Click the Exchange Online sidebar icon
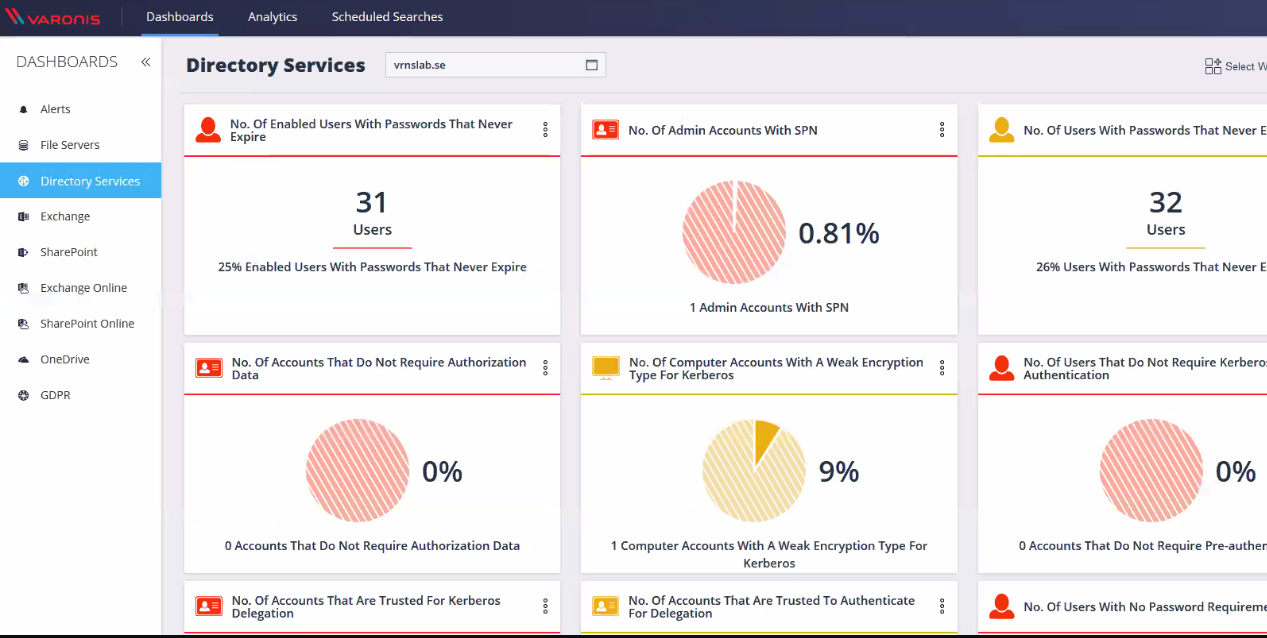1267x638 pixels. [x=24, y=288]
